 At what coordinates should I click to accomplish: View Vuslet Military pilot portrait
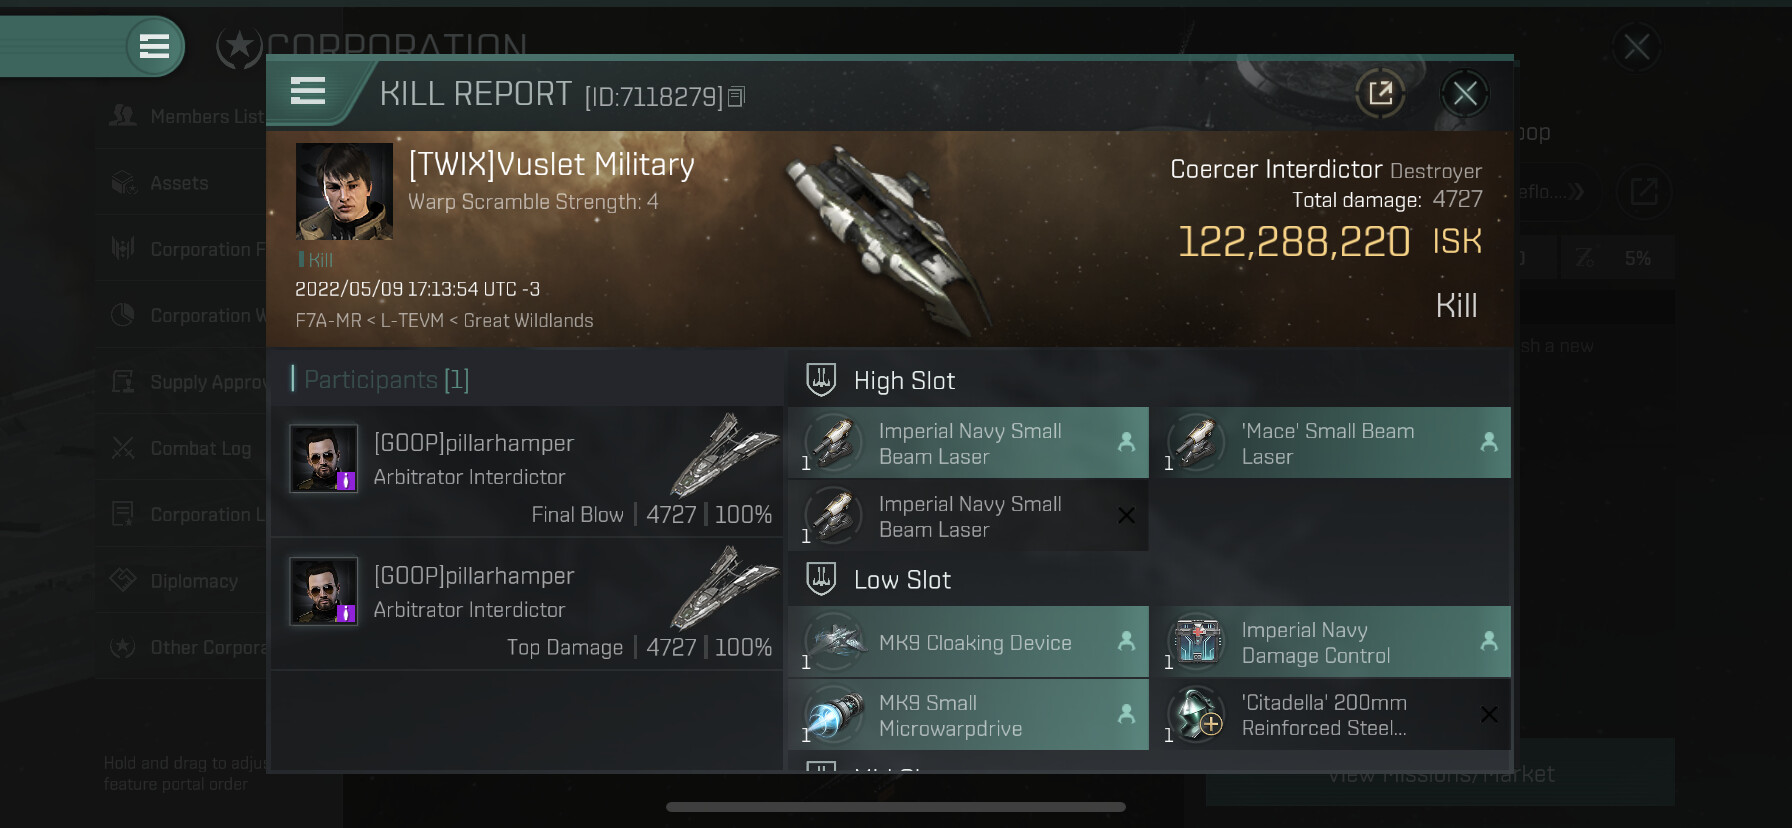point(344,191)
